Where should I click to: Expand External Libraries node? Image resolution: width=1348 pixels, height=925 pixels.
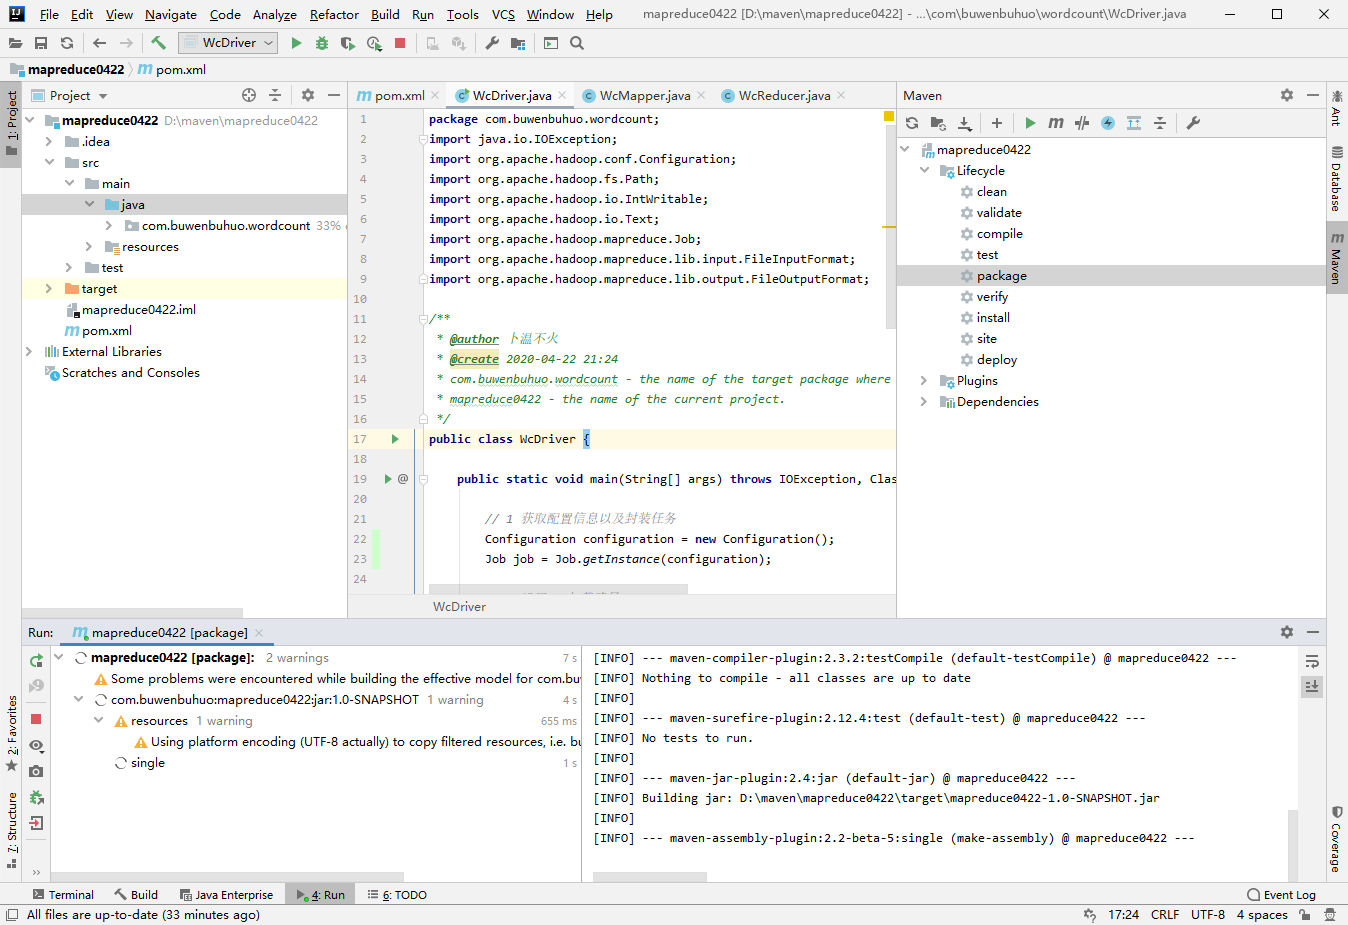point(29,351)
